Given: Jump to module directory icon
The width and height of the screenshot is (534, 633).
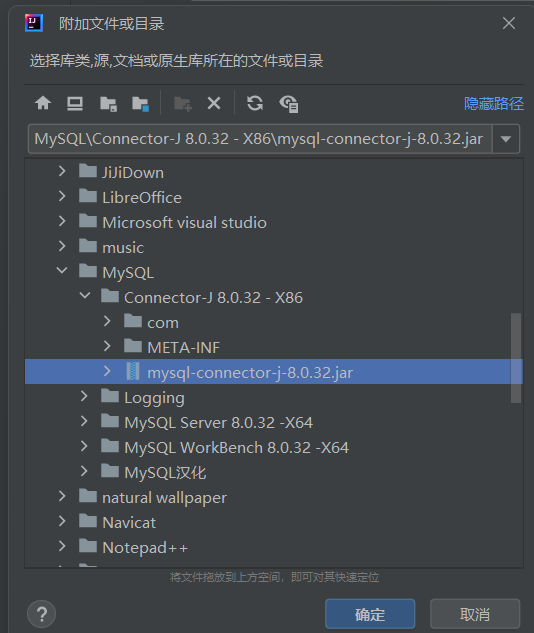Looking at the screenshot, I should coord(140,104).
